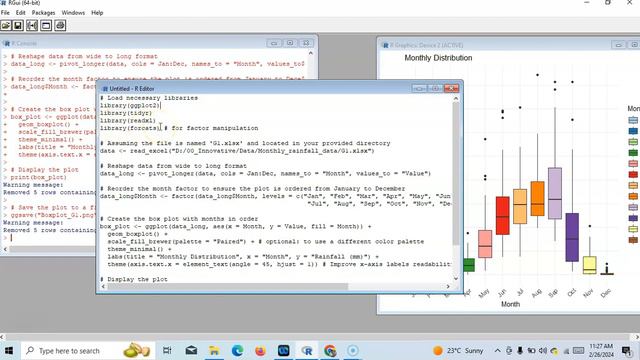Click the Windows Start button

point(9,351)
